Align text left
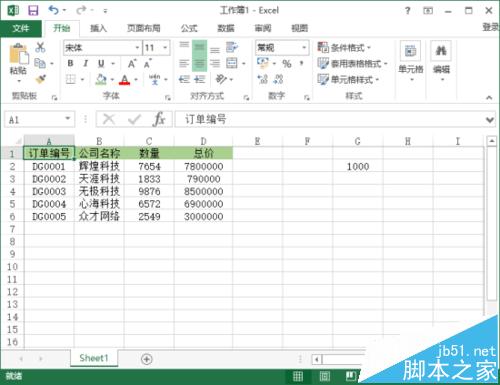This screenshot has width=500, height=385. (x=184, y=63)
